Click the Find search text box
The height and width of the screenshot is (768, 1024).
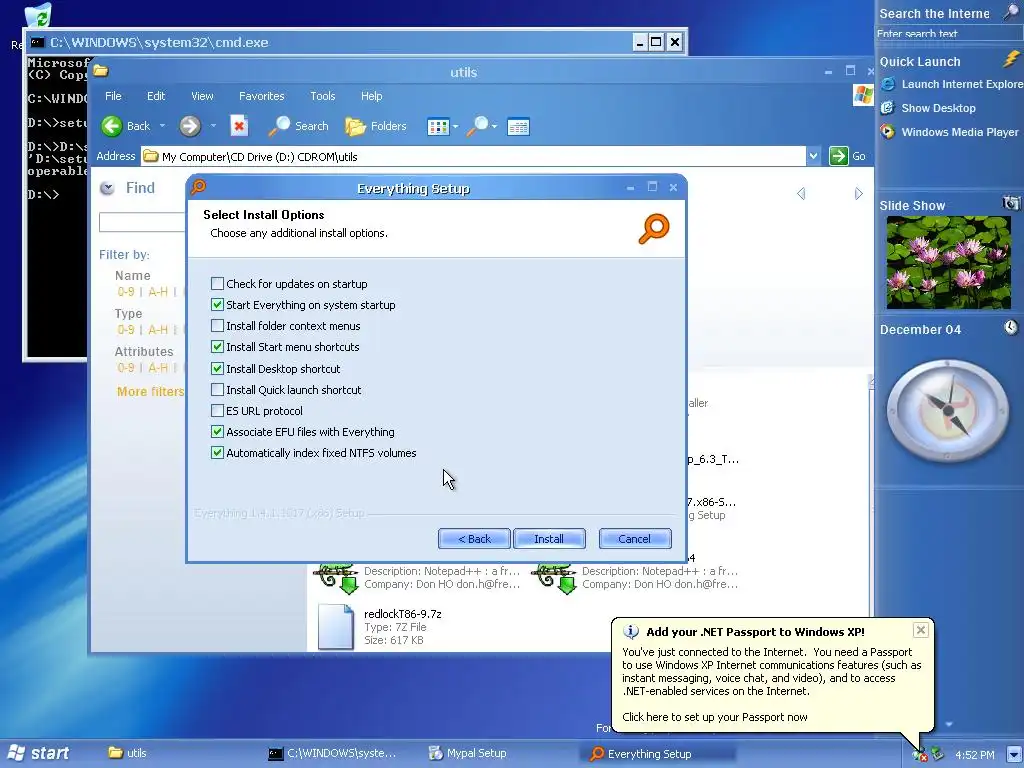pos(142,222)
